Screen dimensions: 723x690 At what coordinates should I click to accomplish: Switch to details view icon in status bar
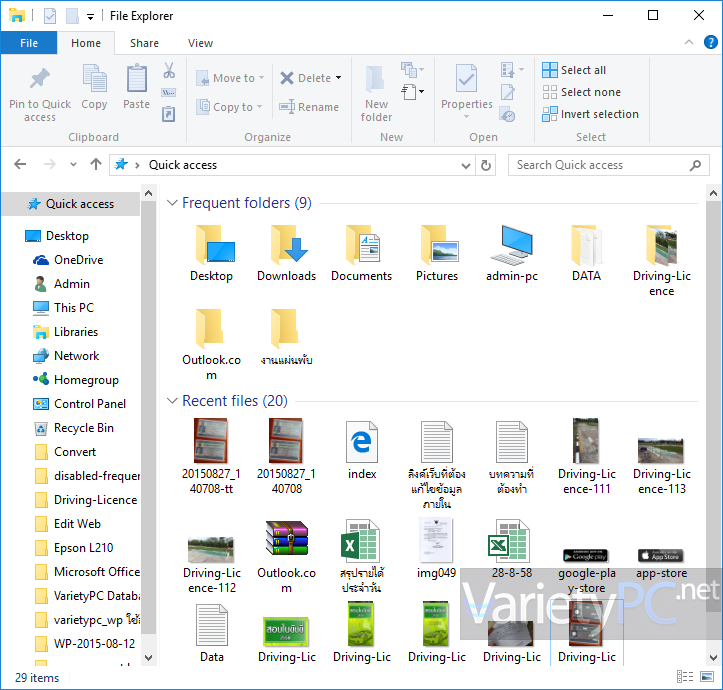685,677
